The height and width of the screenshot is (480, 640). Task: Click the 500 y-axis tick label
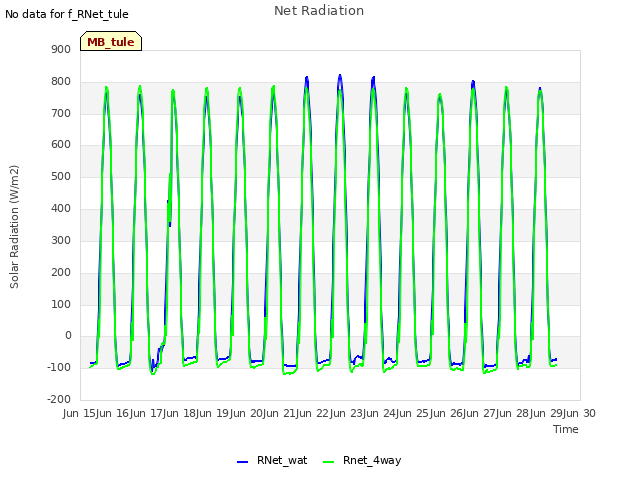(61, 177)
